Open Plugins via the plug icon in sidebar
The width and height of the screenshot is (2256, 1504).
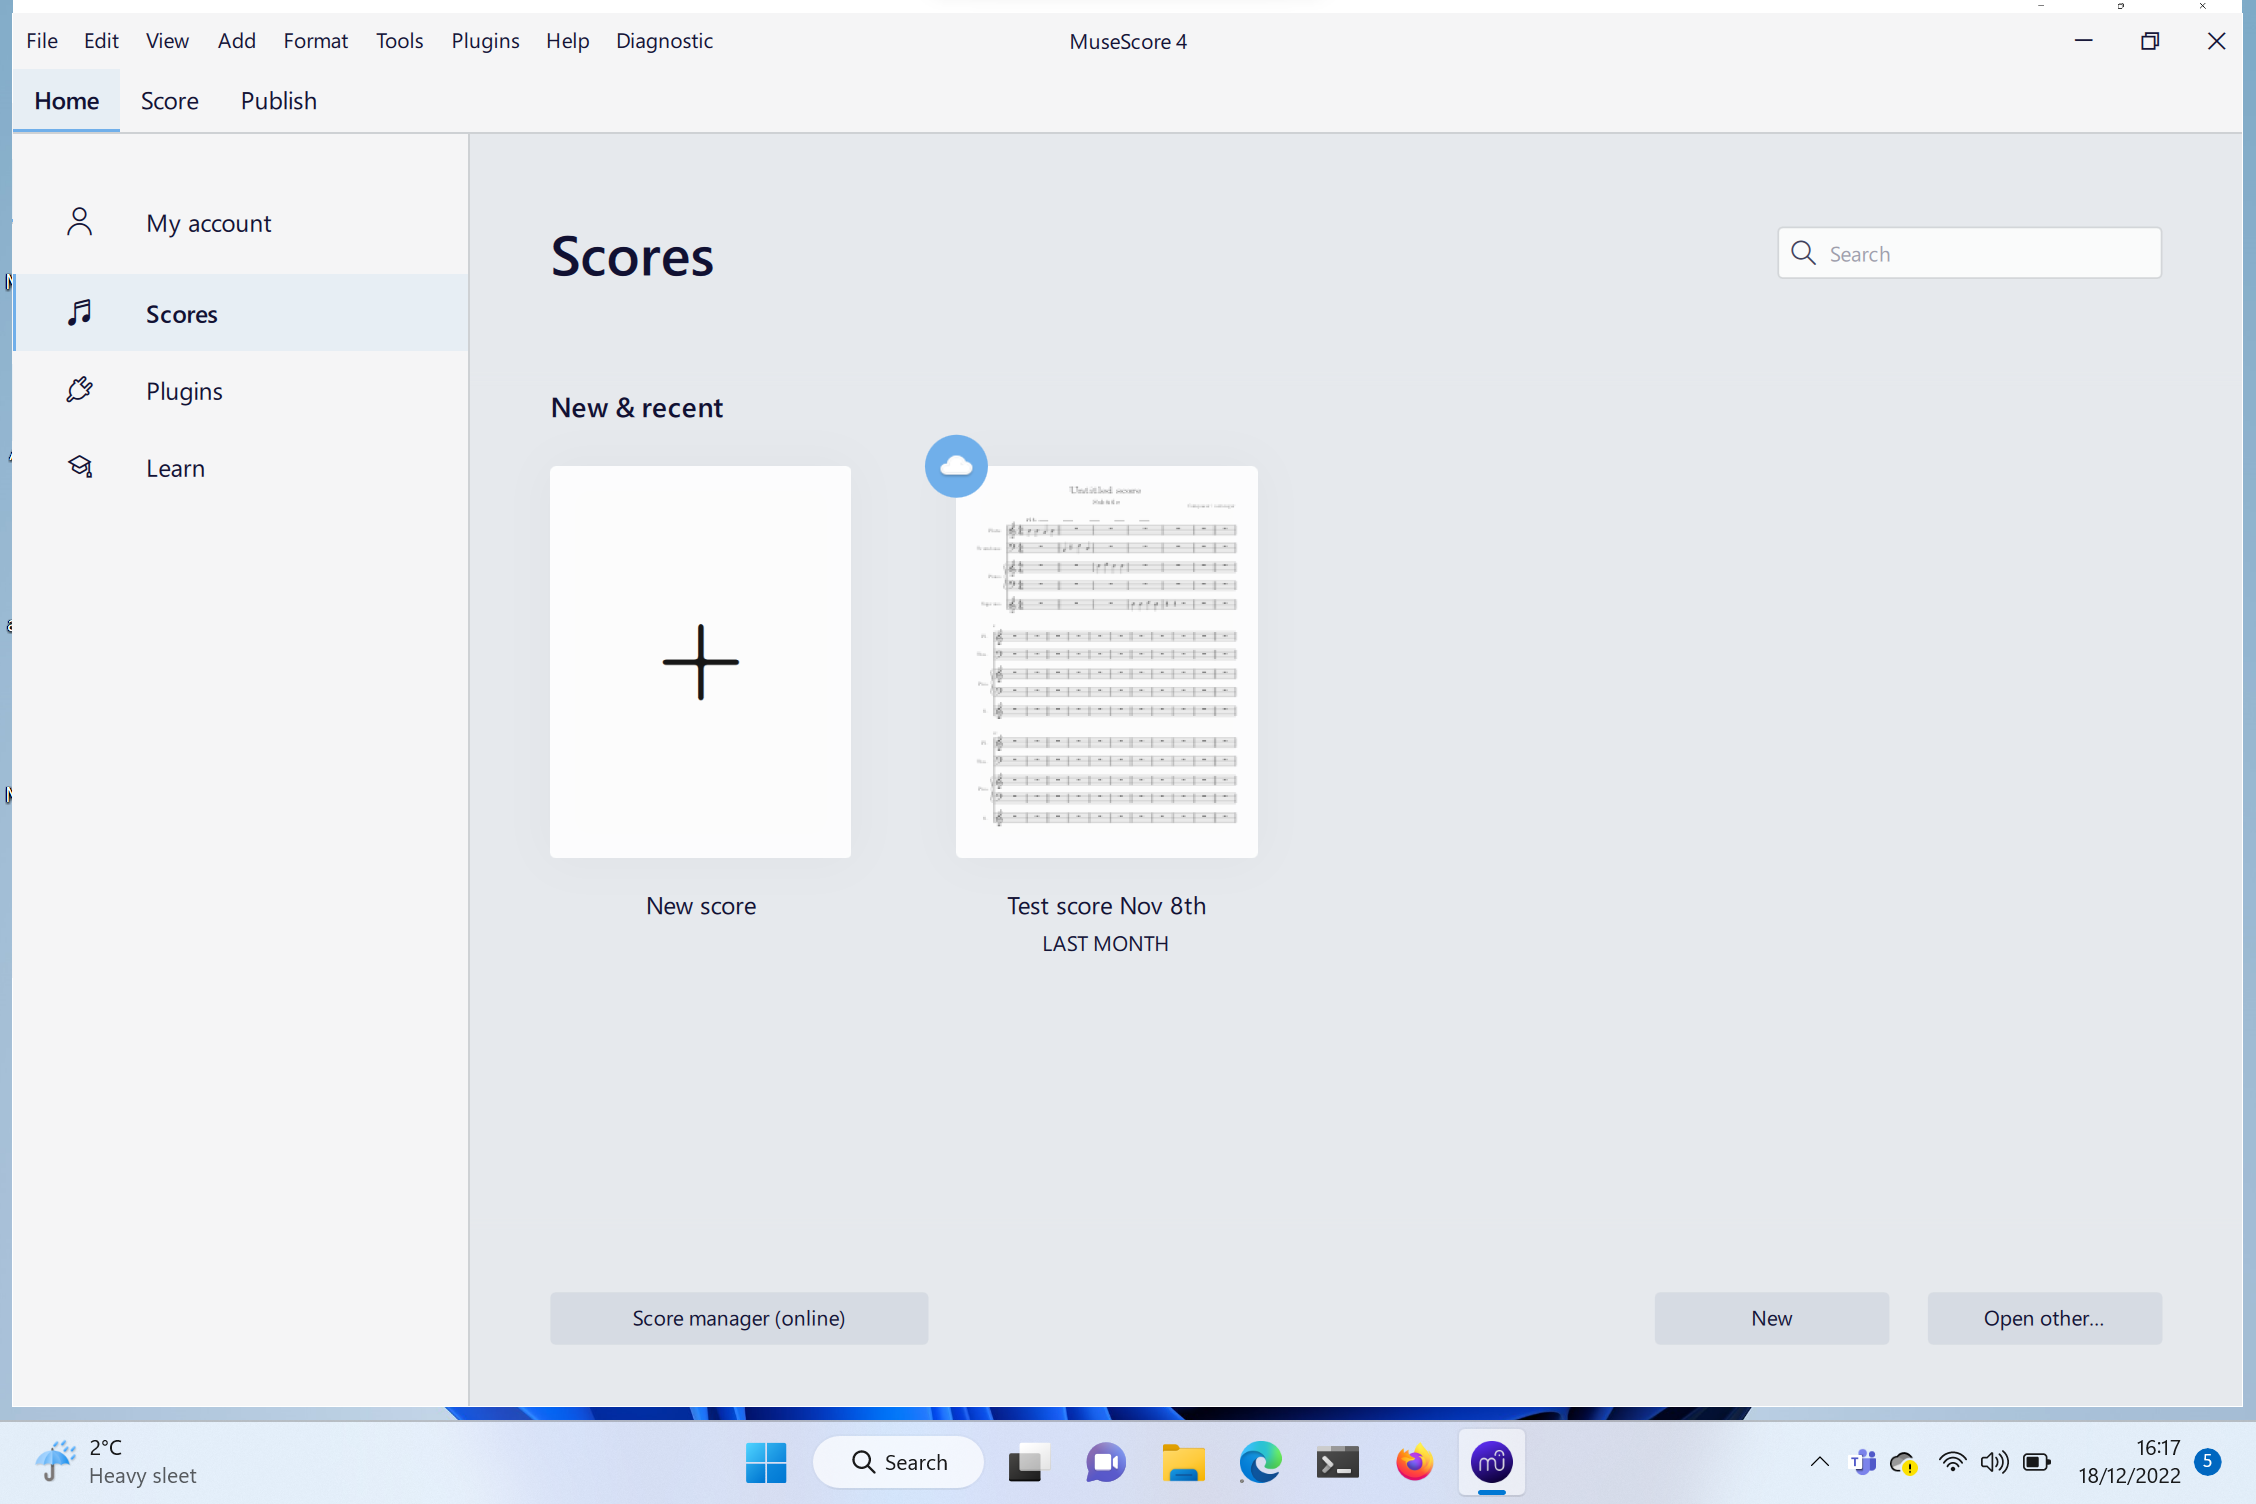(x=80, y=390)
